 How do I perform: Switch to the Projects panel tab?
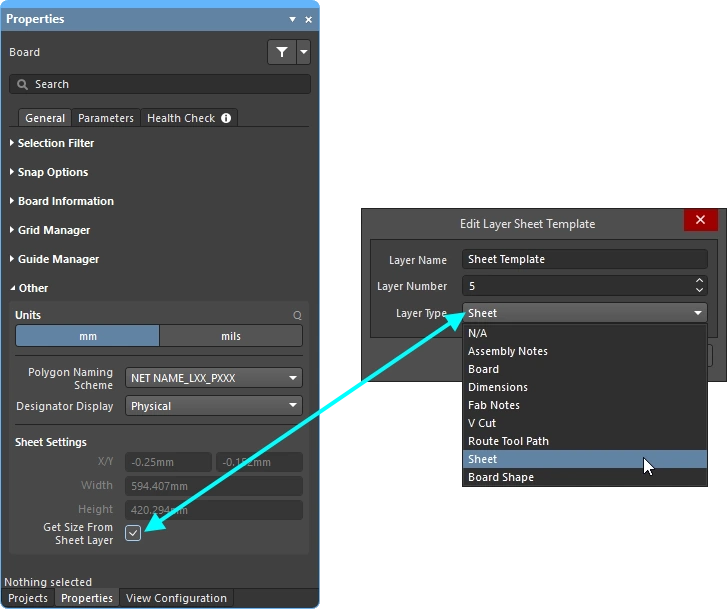28,598
